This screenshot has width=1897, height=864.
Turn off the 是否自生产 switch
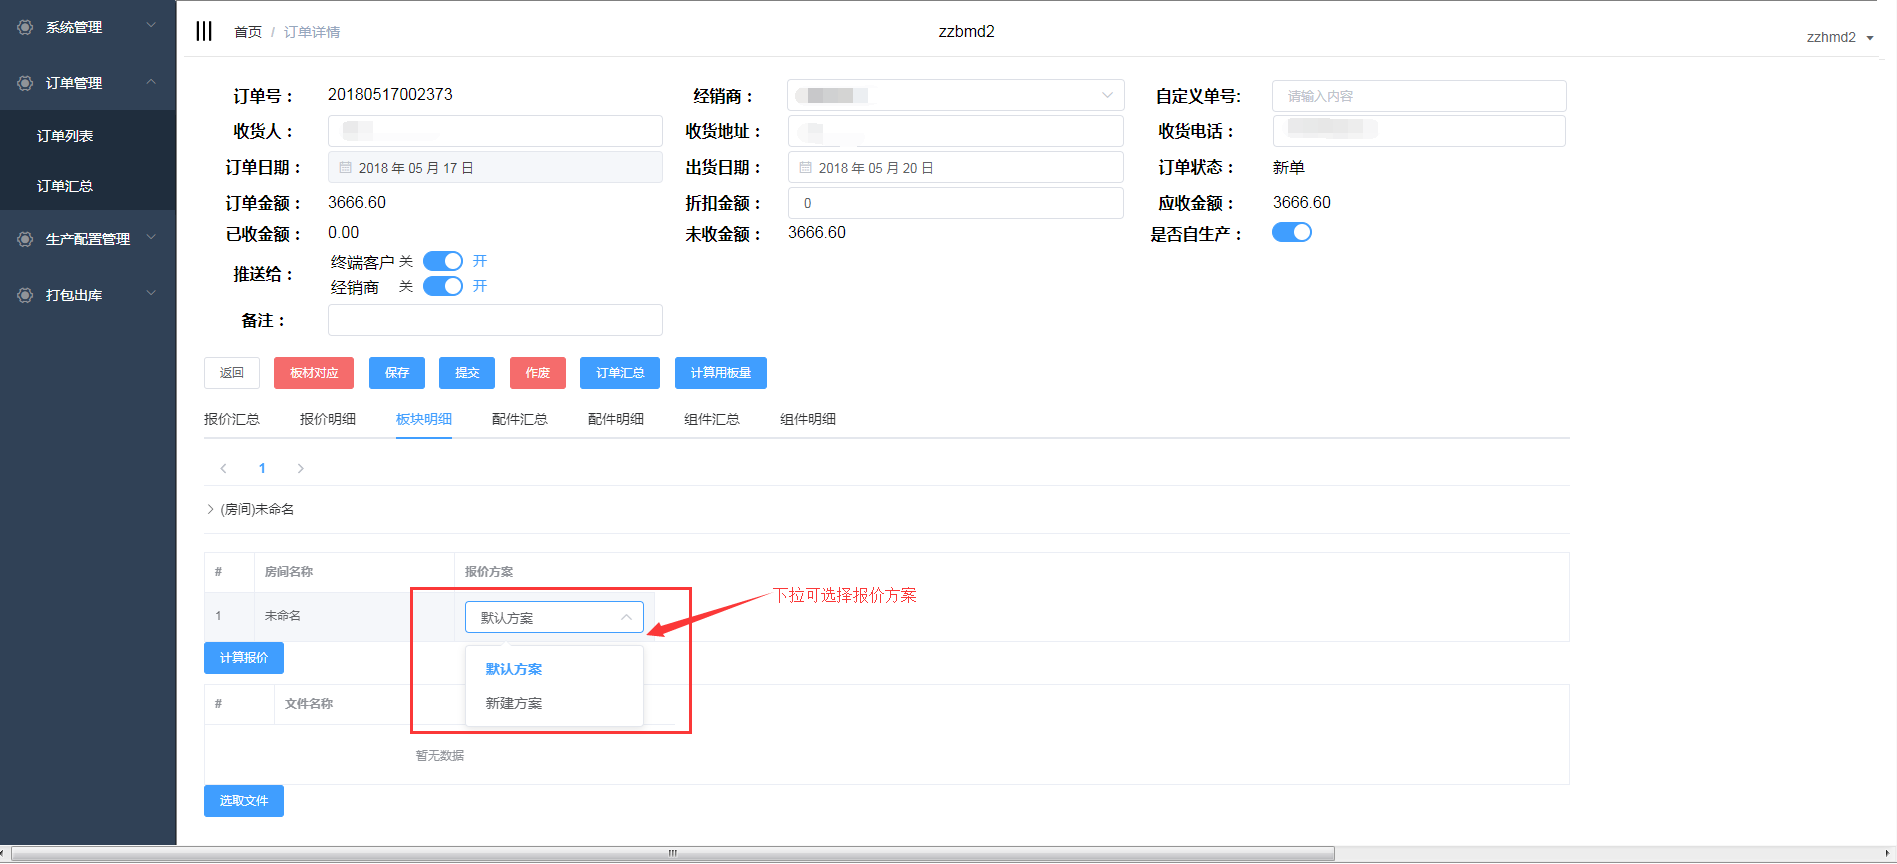[1291, 232]
